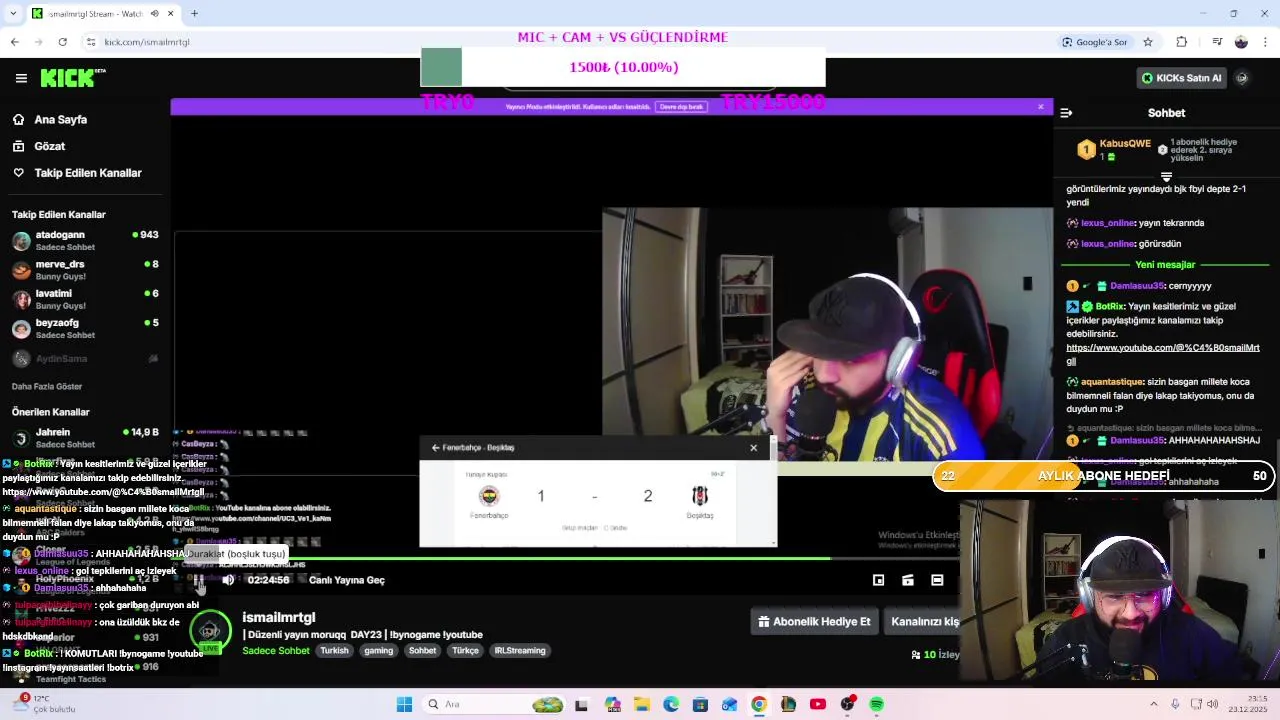Open Takip Edilen Kanallar page
This screenshot has width=1280, height=720.
(88, 173)
